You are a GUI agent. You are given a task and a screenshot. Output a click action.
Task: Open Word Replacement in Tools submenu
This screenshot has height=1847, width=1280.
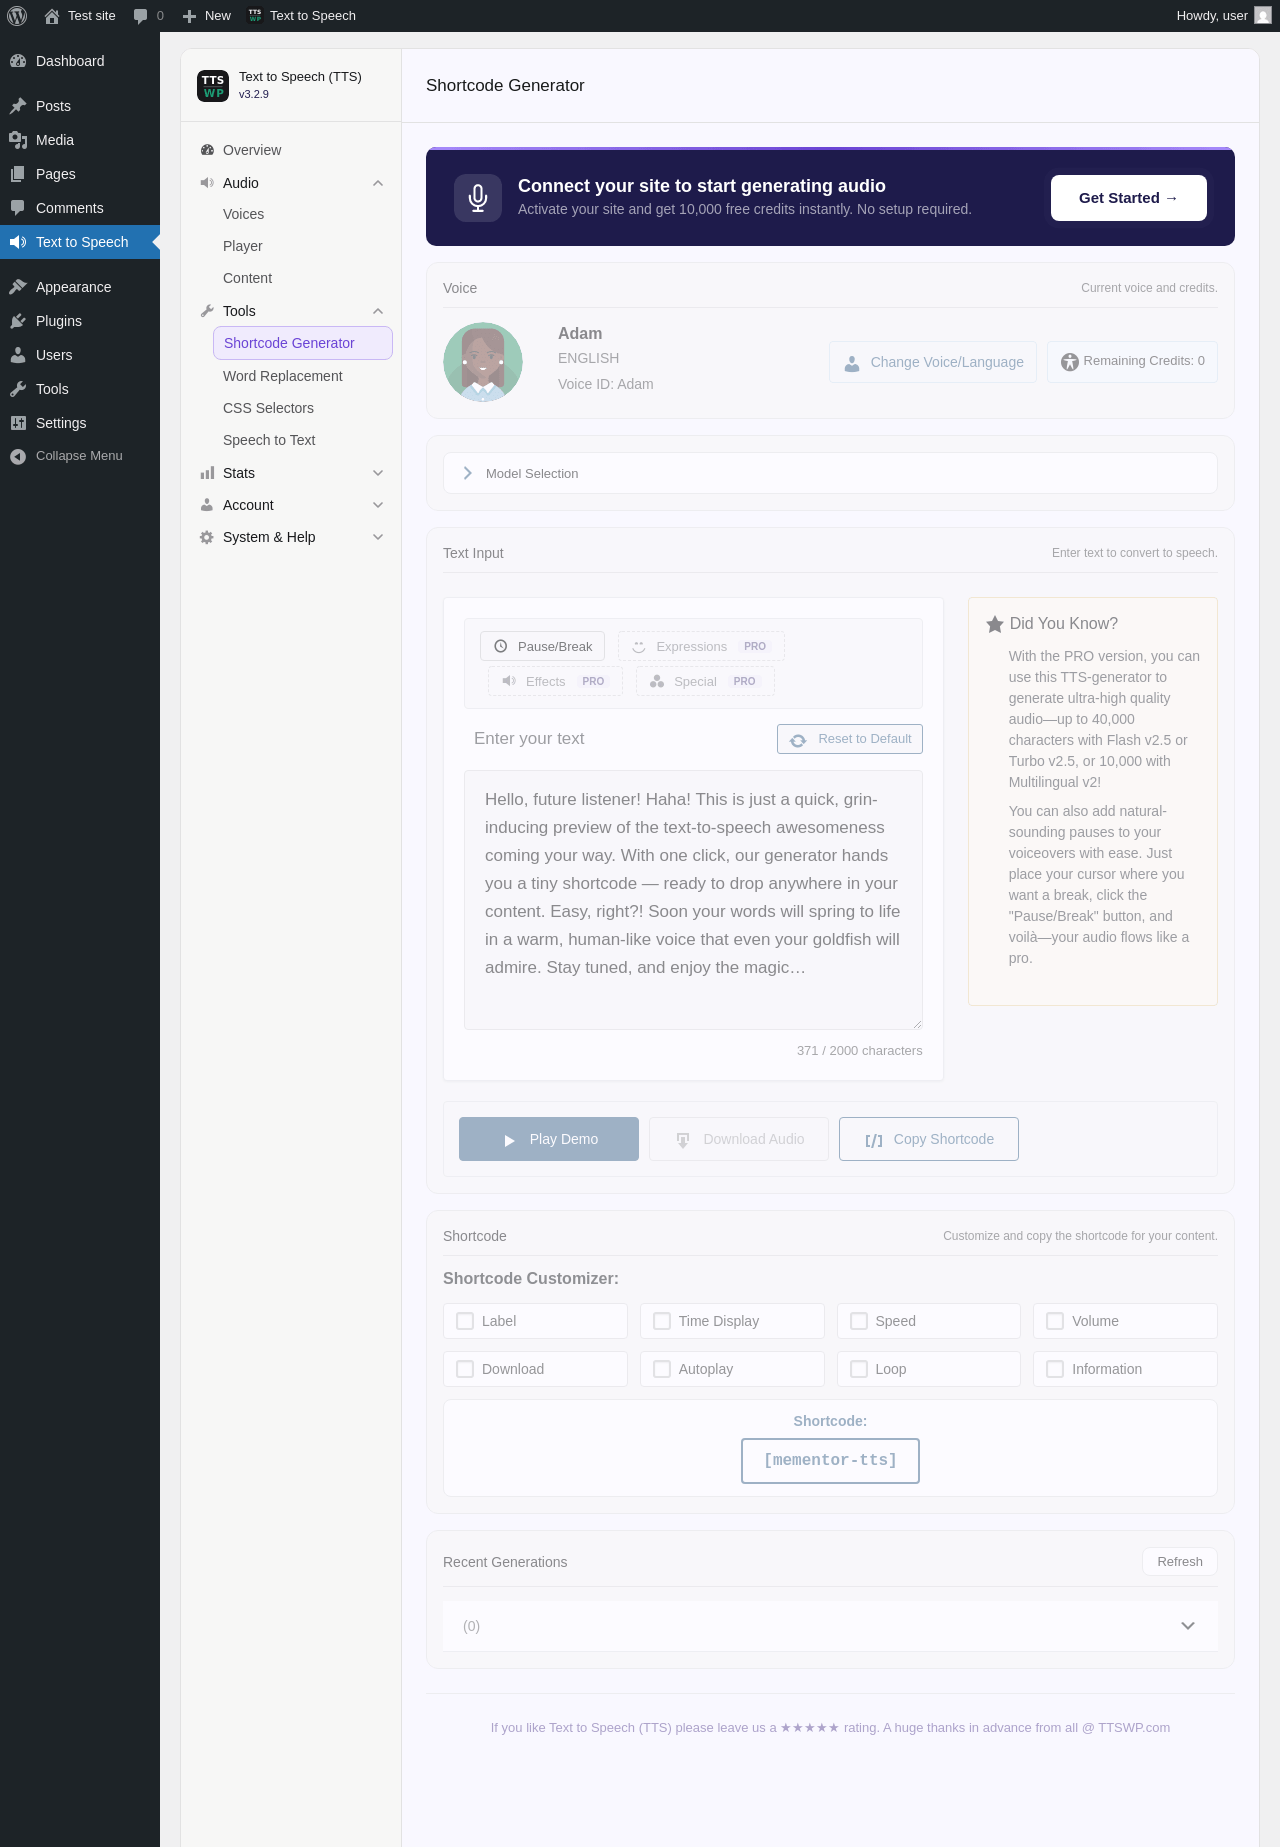click(x=282, y=376)
